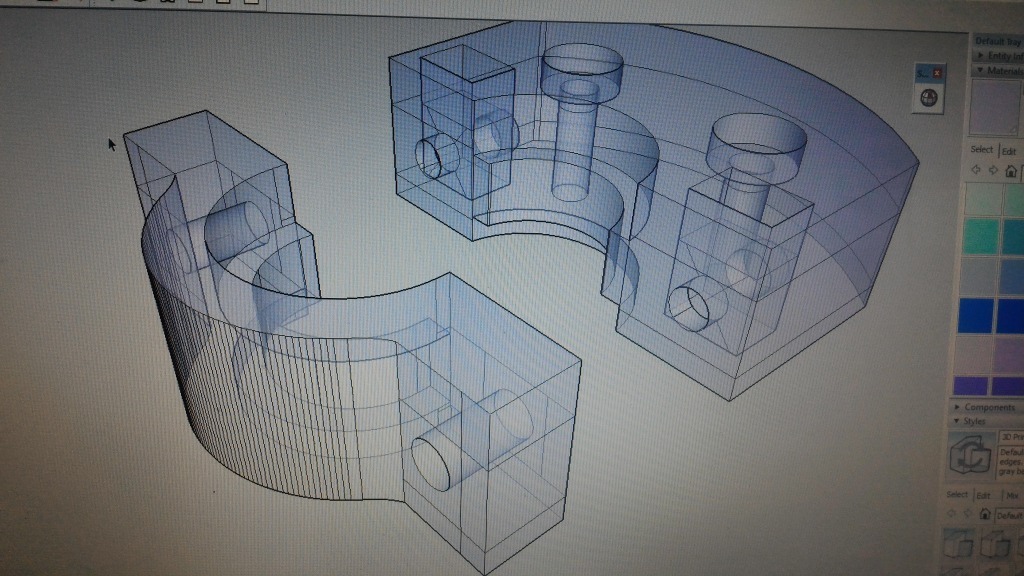Click the globe icon in the small floating toolbar
The width and height of the screenshot is (1024, 576).
tap(929, 98)
